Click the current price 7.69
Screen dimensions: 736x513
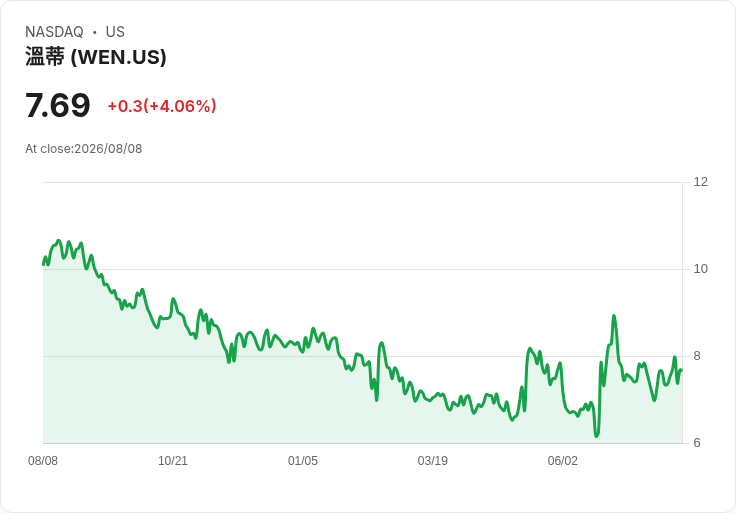pyautogui.click(x=57, y=105)
